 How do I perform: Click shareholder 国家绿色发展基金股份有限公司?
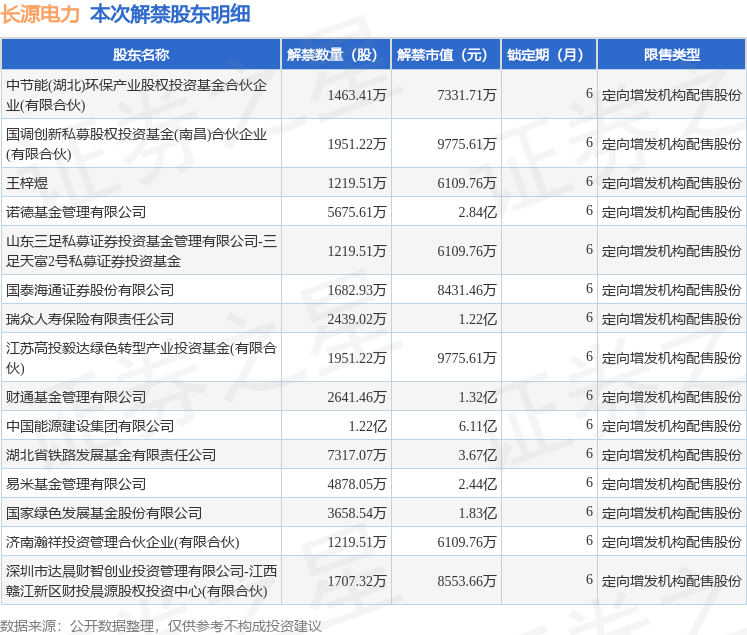[104, 513]
